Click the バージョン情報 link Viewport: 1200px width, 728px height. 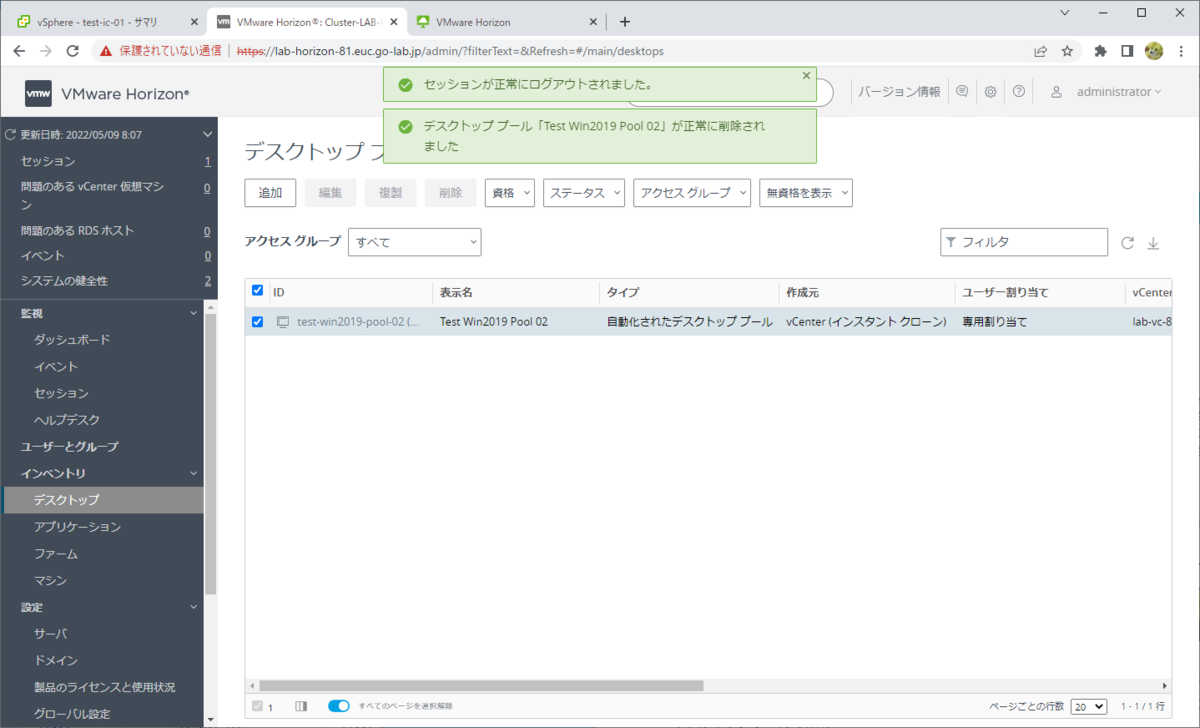[899, 92]
